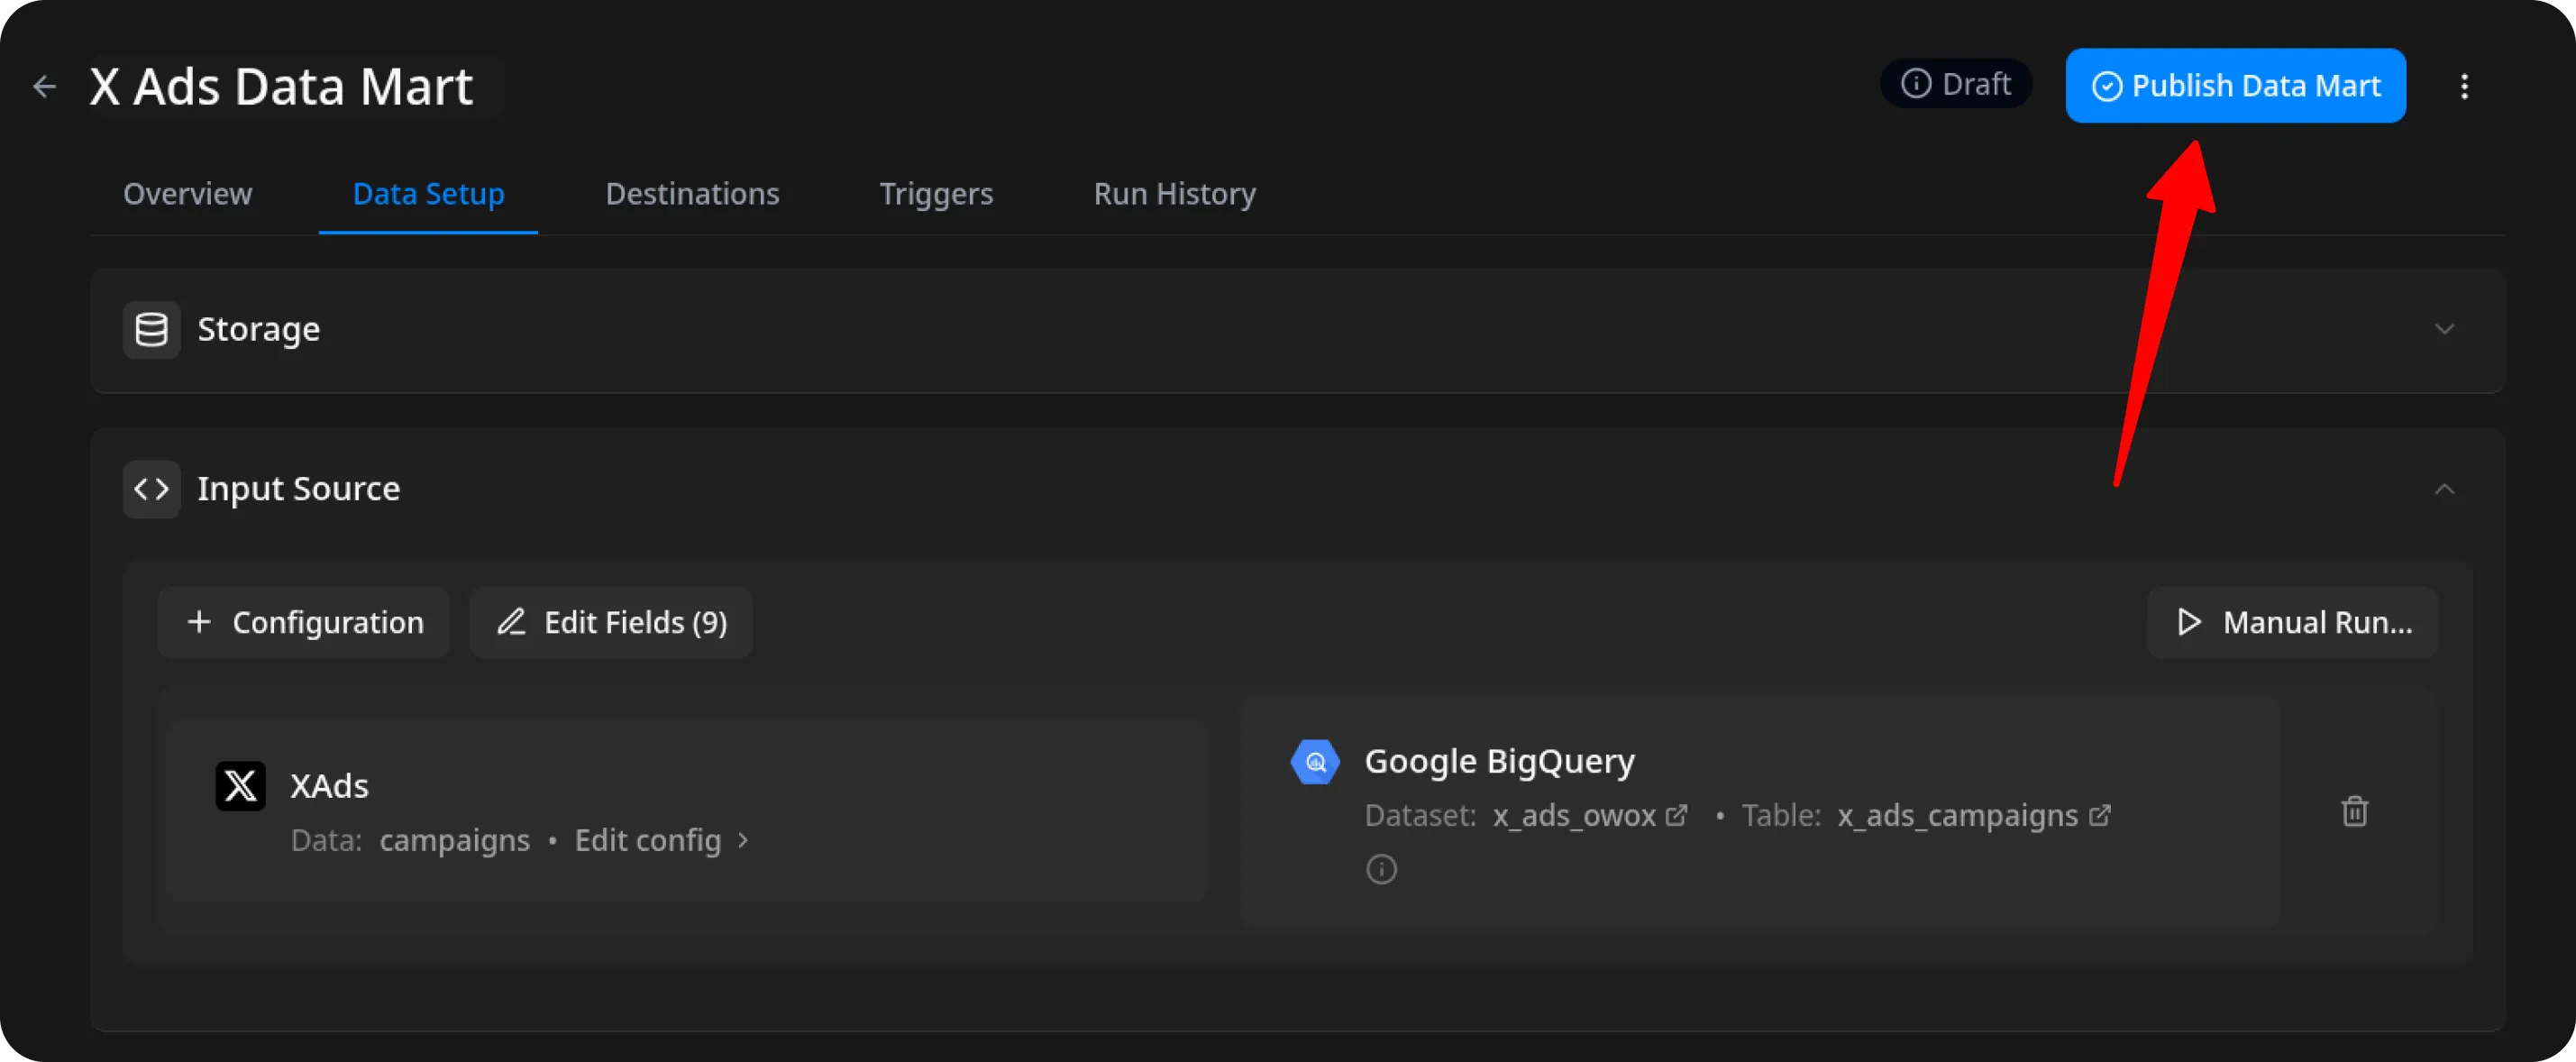Click the info icon under Google BigQuery
Viewport: 2576px width, 1062px height.
[1381, 869]
